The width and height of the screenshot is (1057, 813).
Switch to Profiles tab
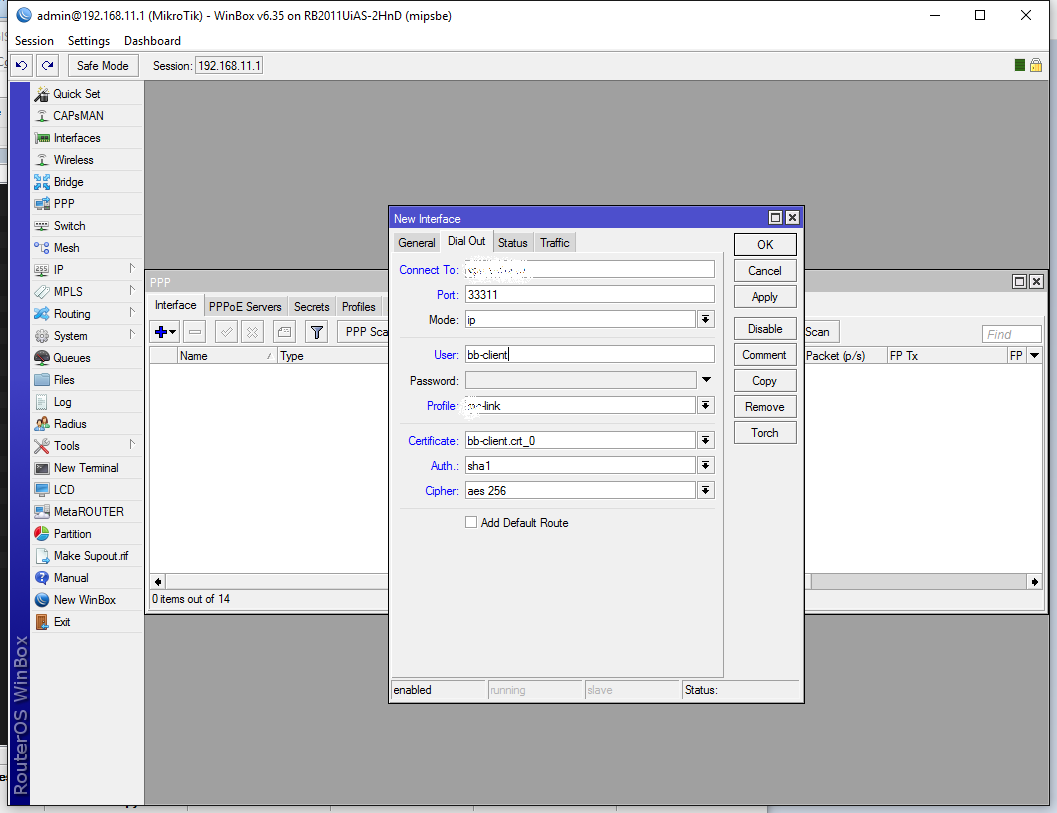pyautogui.click(x=359, y=307)
